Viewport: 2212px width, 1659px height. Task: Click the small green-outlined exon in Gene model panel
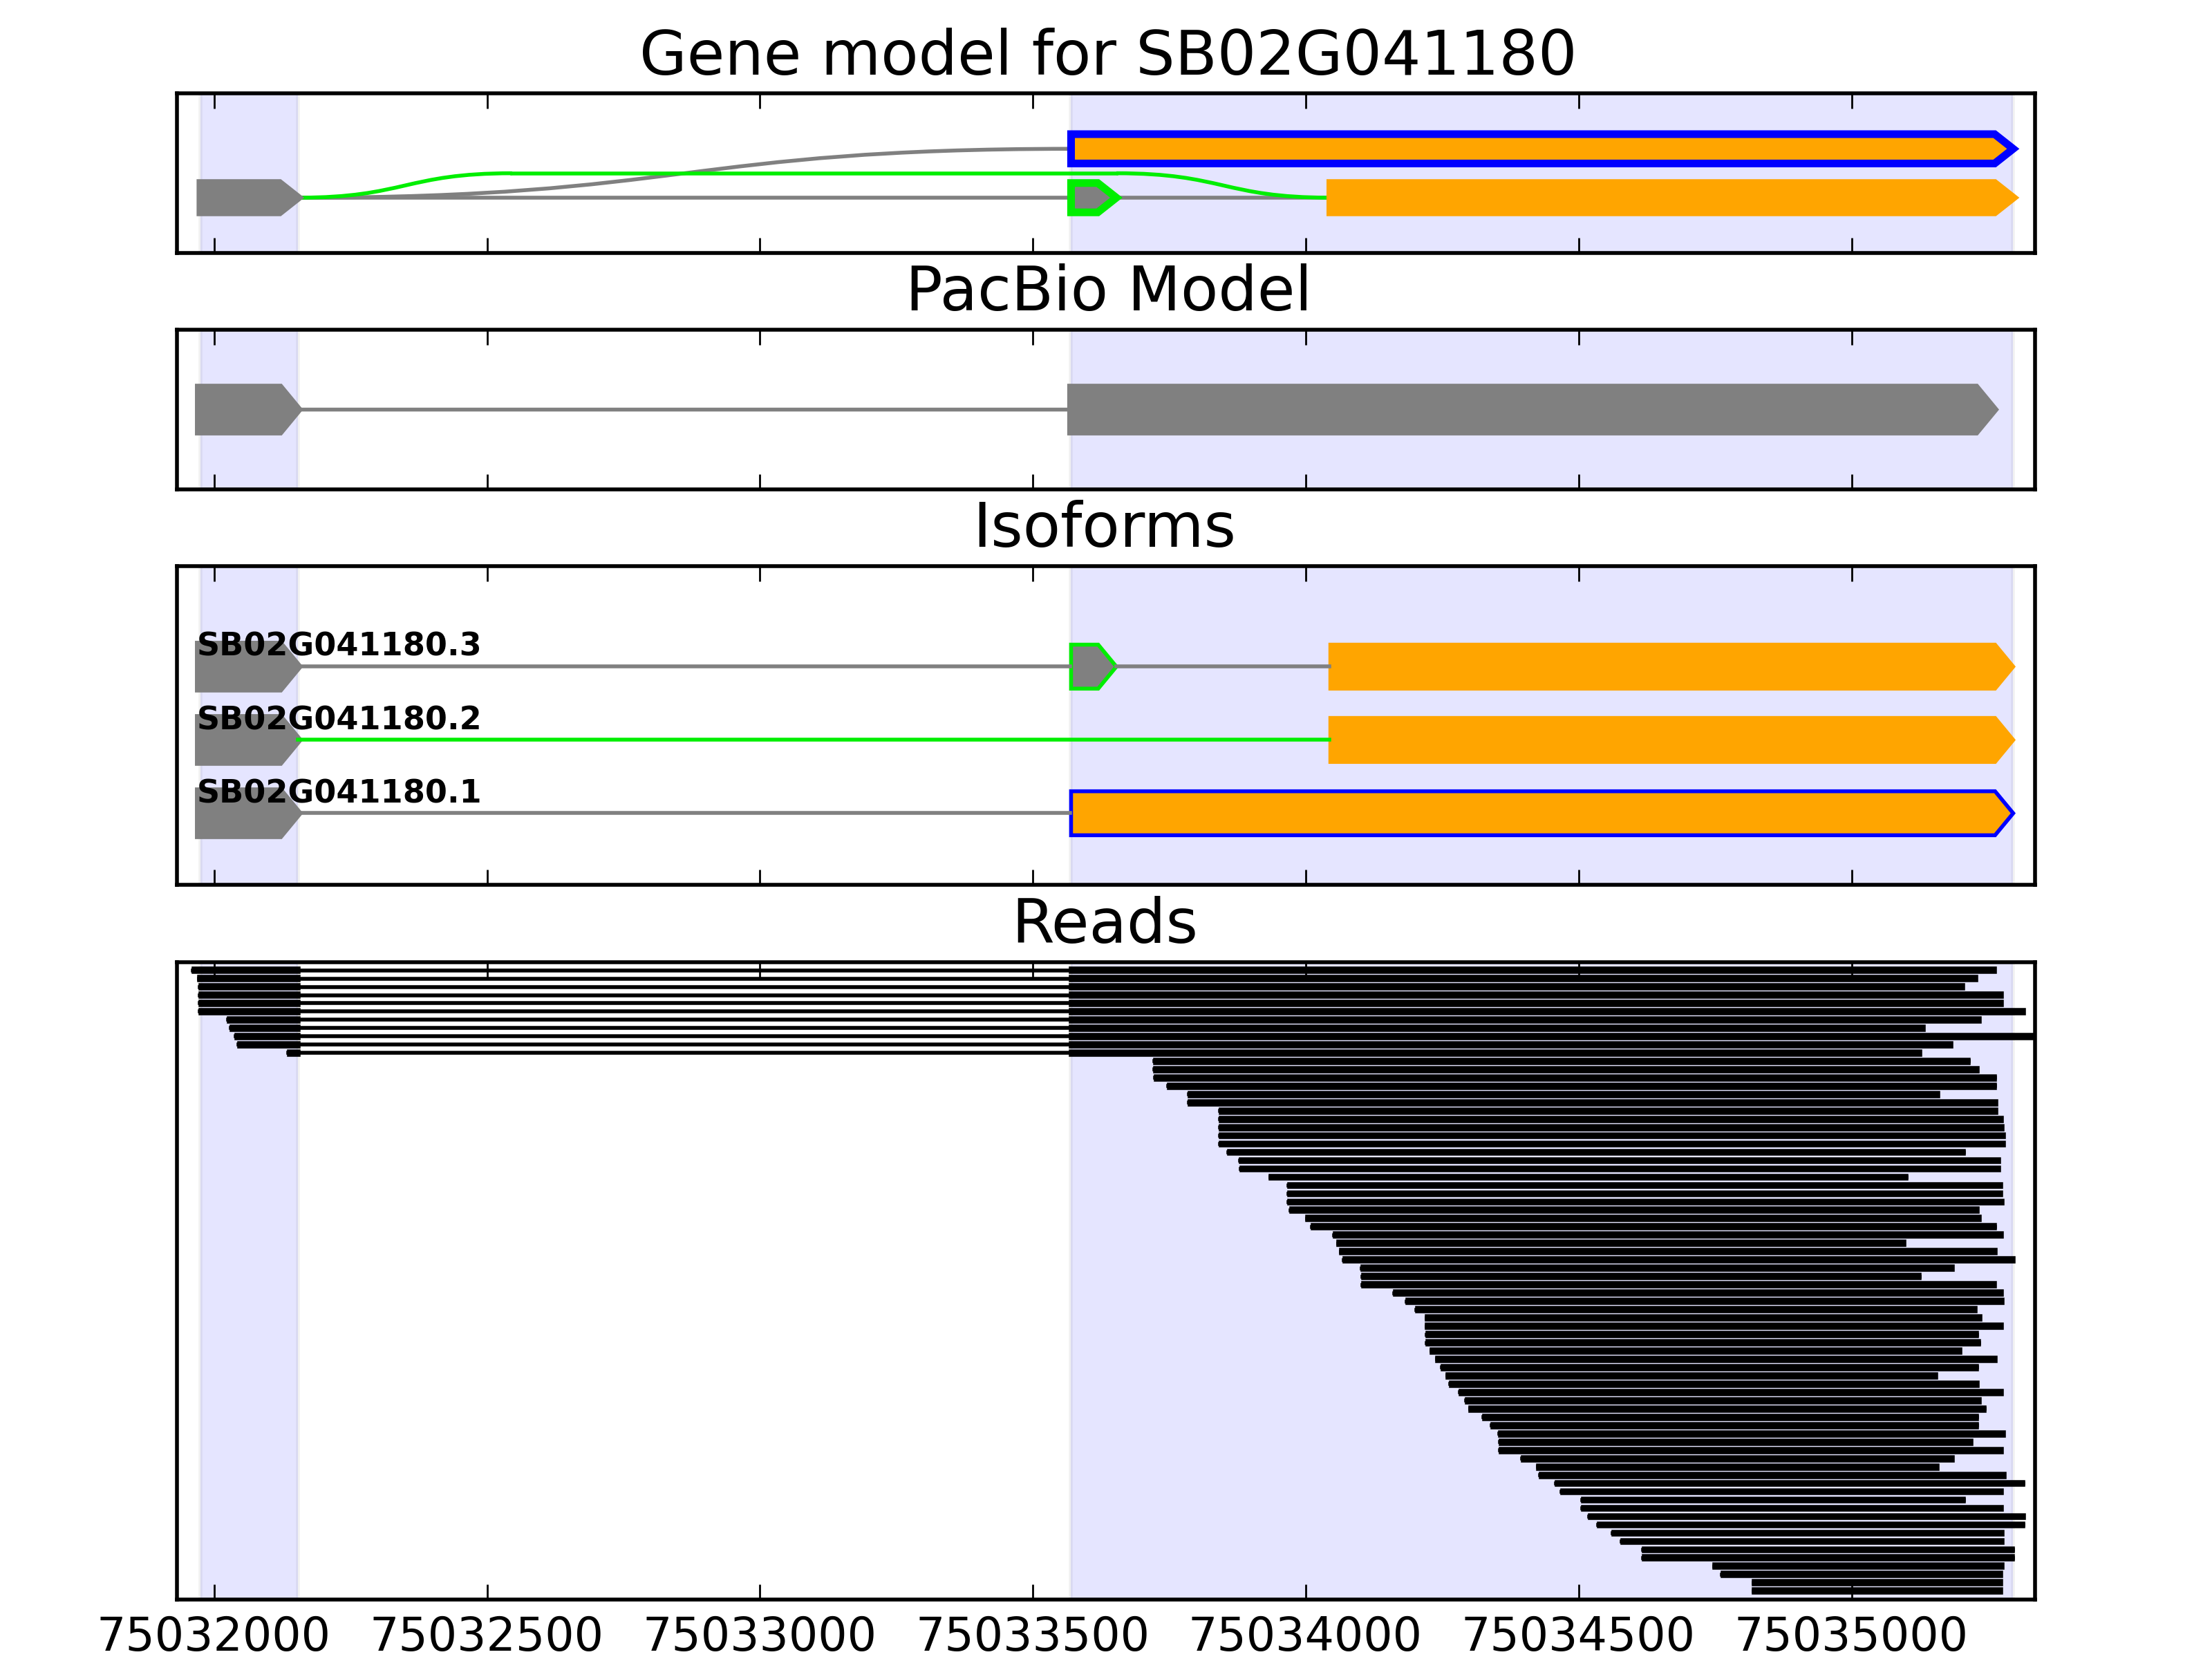(x=1090, y=198)
